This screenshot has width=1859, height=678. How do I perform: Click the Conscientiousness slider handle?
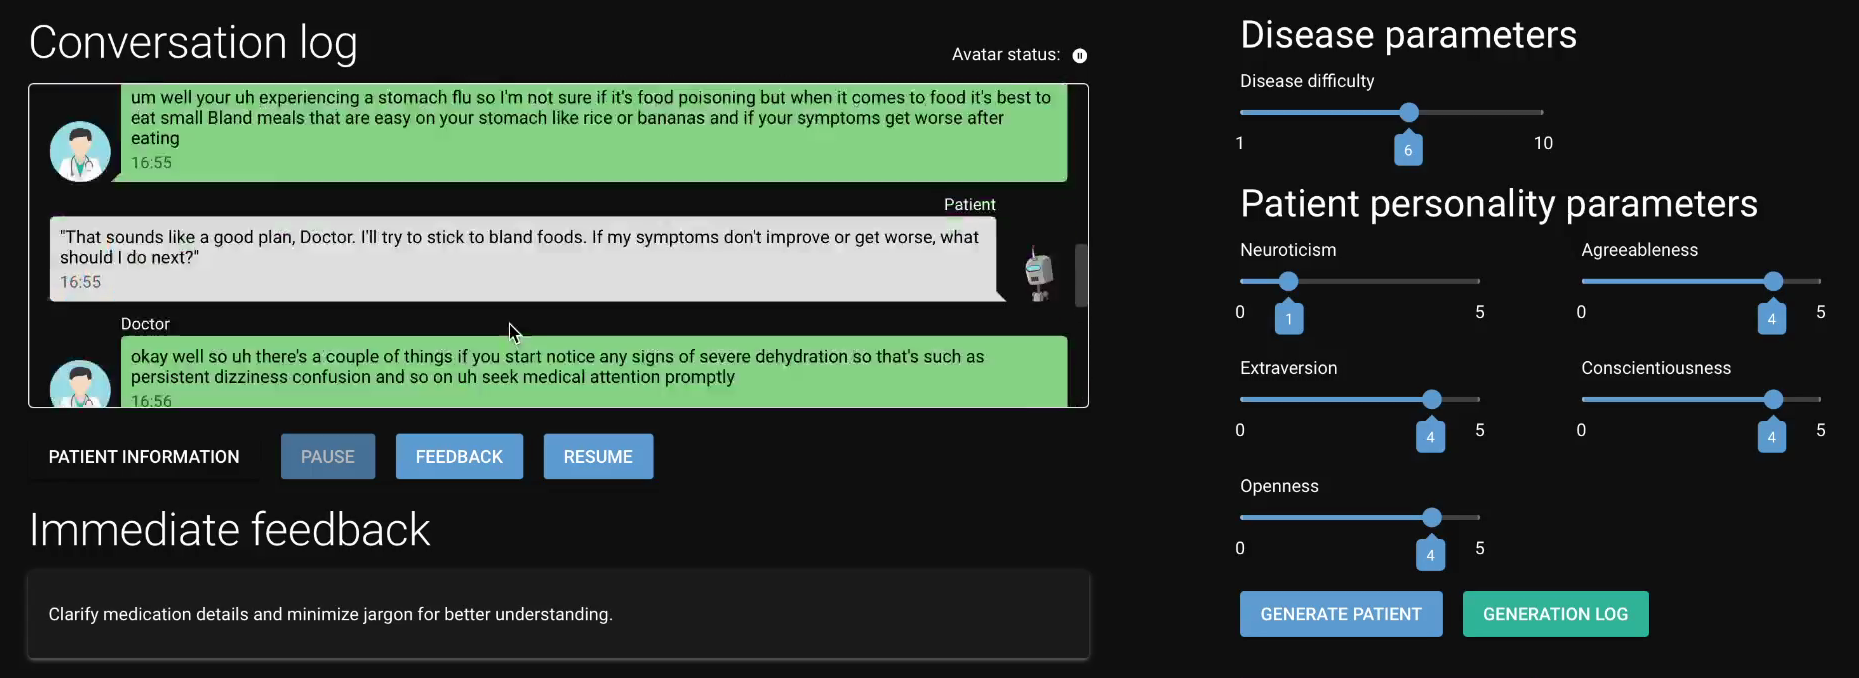pos(1773,399)
